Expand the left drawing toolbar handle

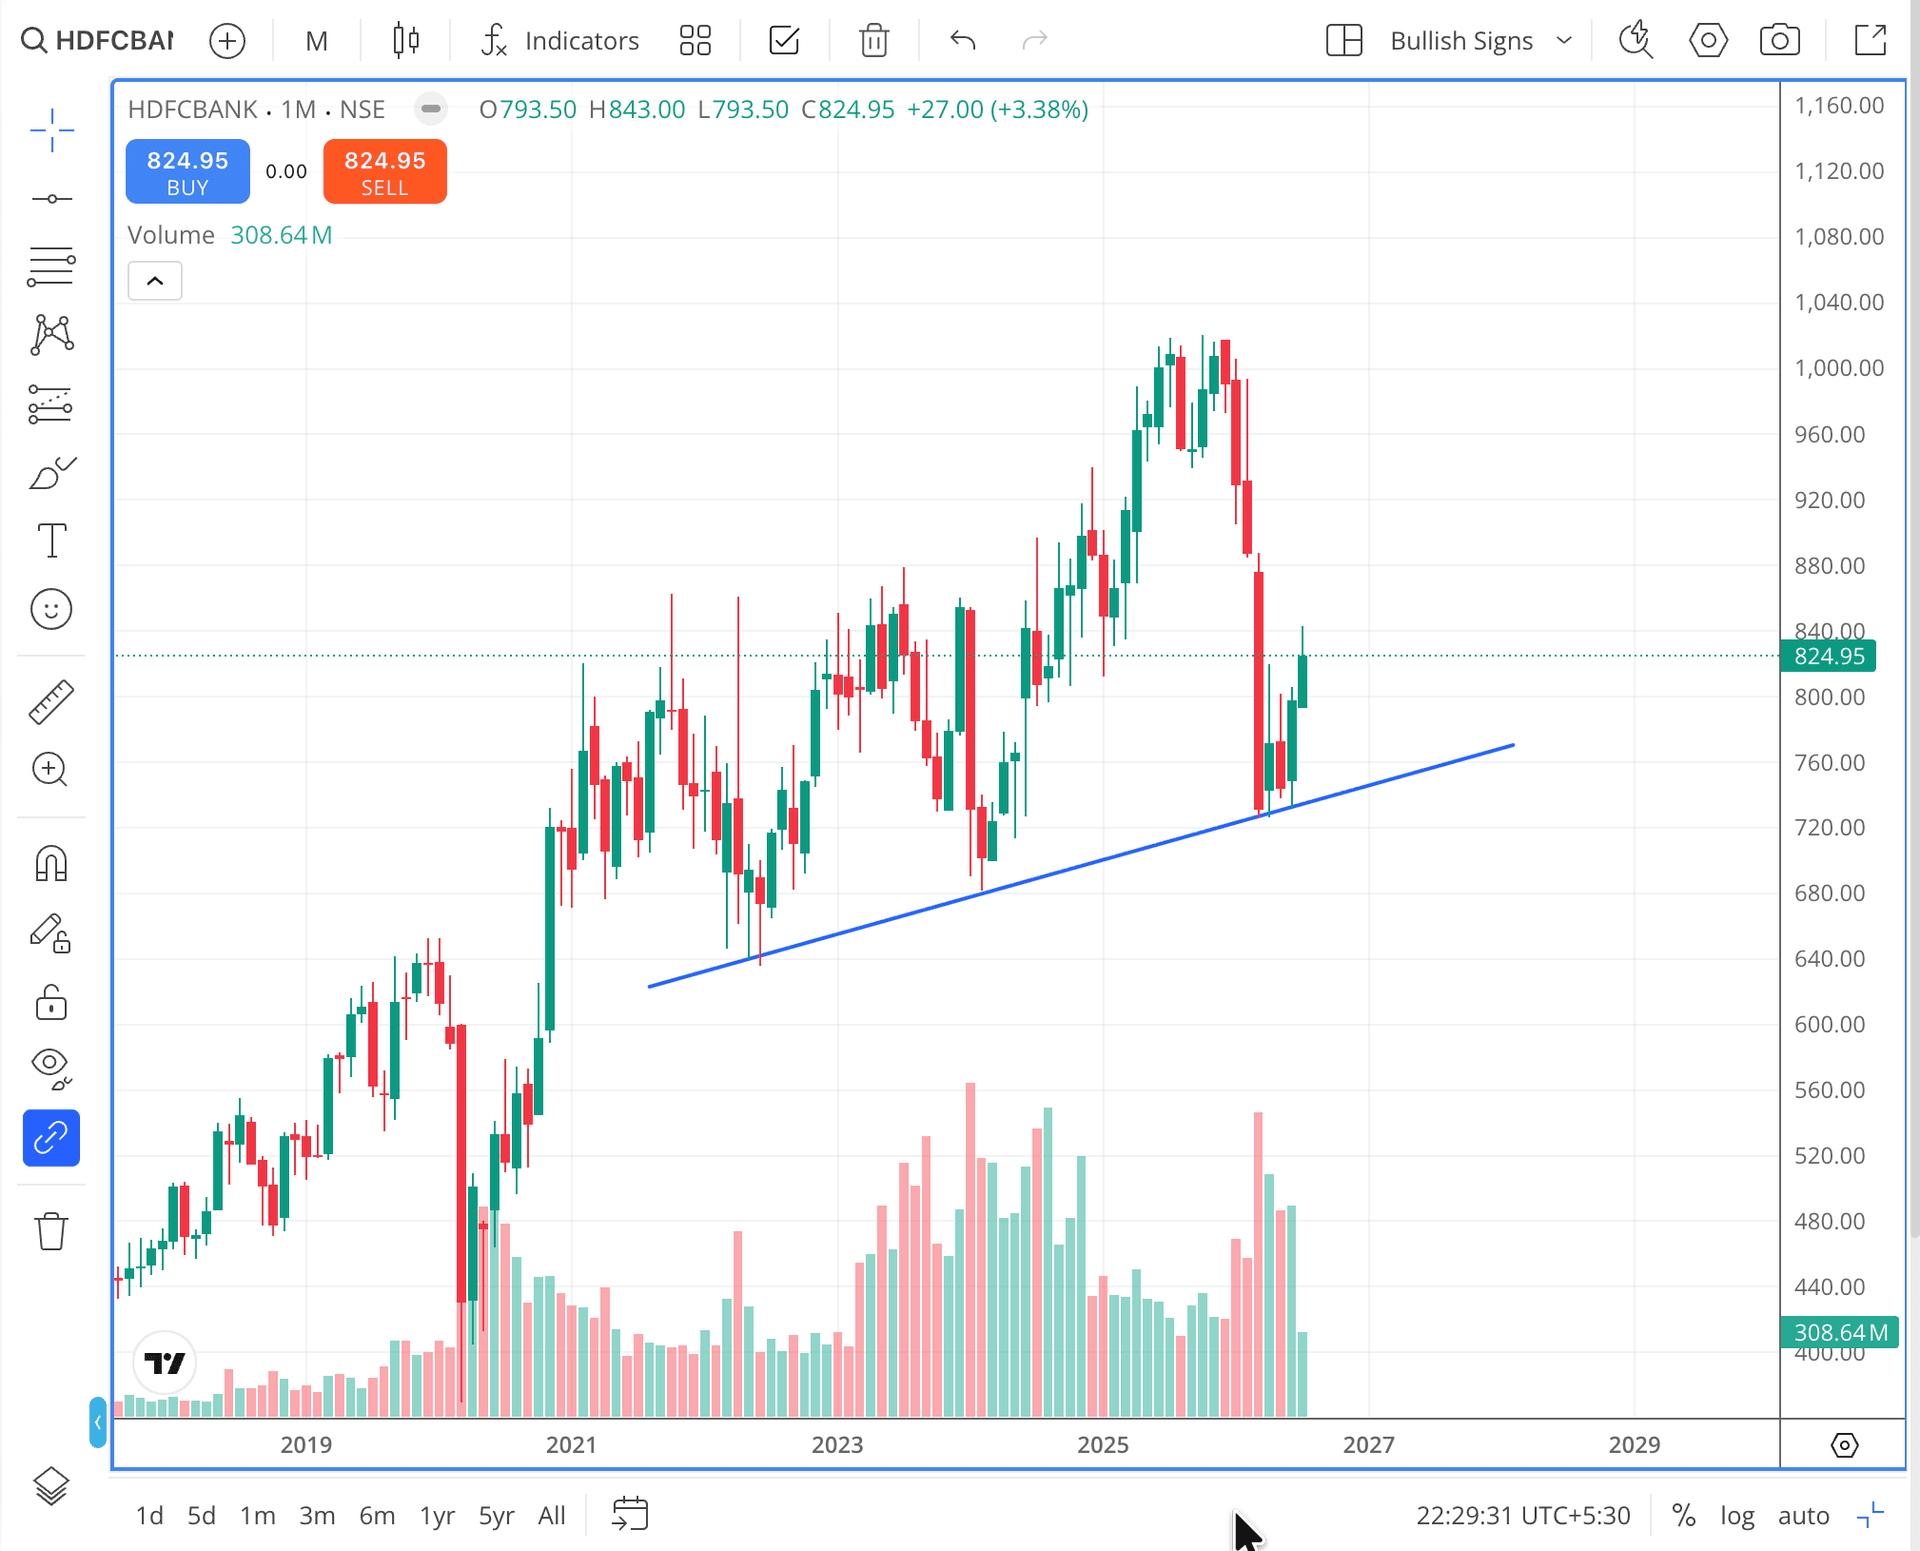pos(97,1422)
